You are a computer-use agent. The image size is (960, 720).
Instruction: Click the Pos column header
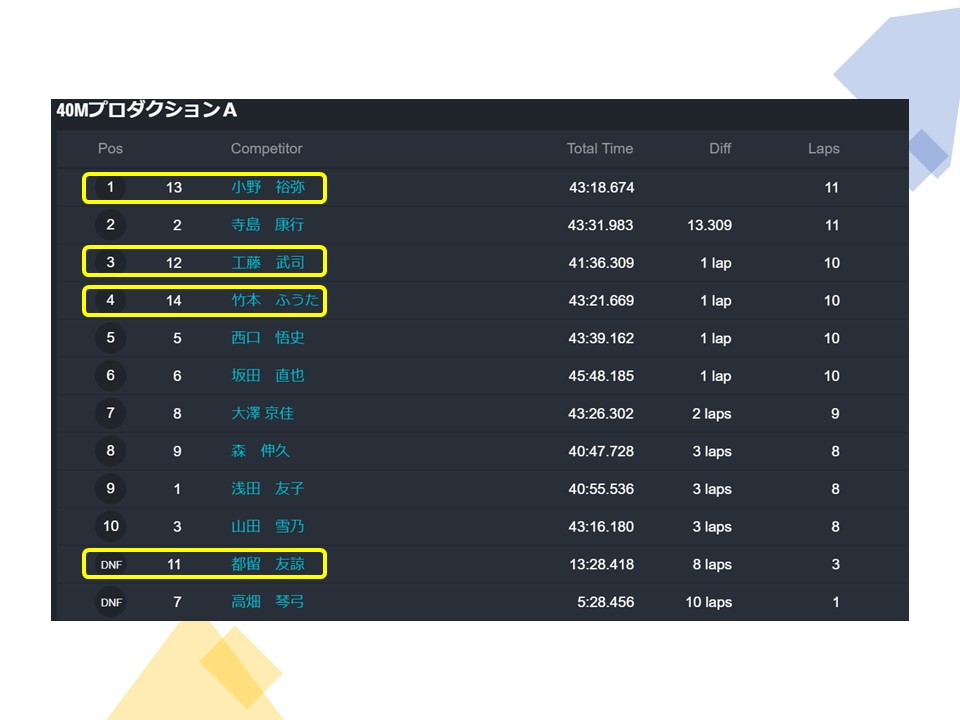coord(110,149)
